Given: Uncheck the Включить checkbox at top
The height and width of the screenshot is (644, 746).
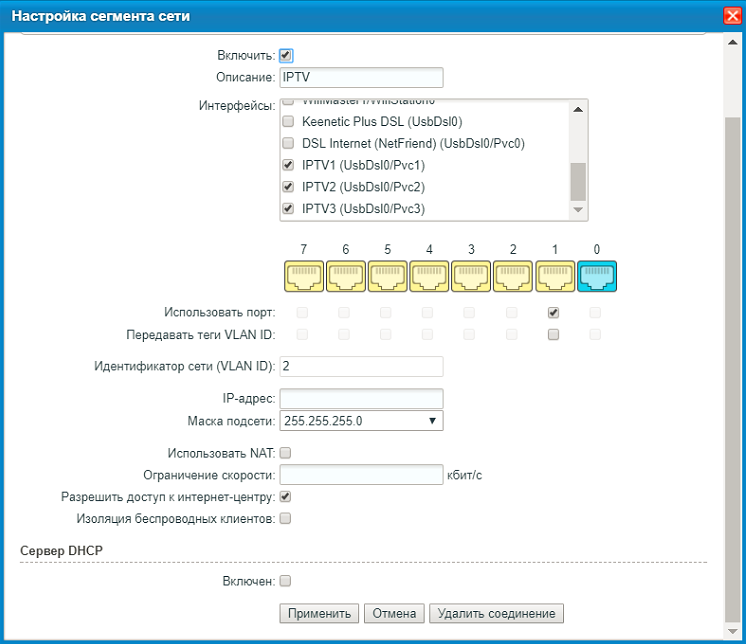Looking at the screenshot, I should [286, 56].
